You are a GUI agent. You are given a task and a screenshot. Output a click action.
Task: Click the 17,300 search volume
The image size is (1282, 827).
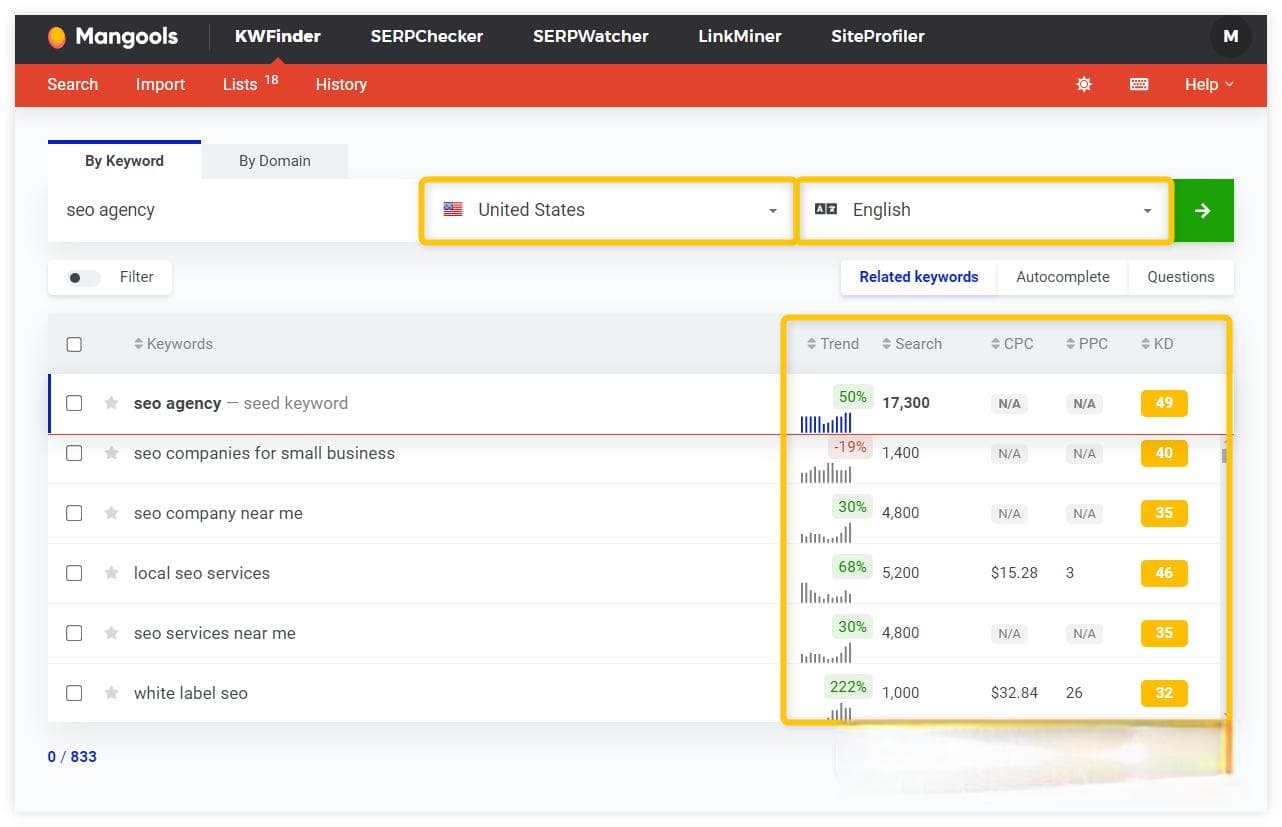click(x=906, y=403)
